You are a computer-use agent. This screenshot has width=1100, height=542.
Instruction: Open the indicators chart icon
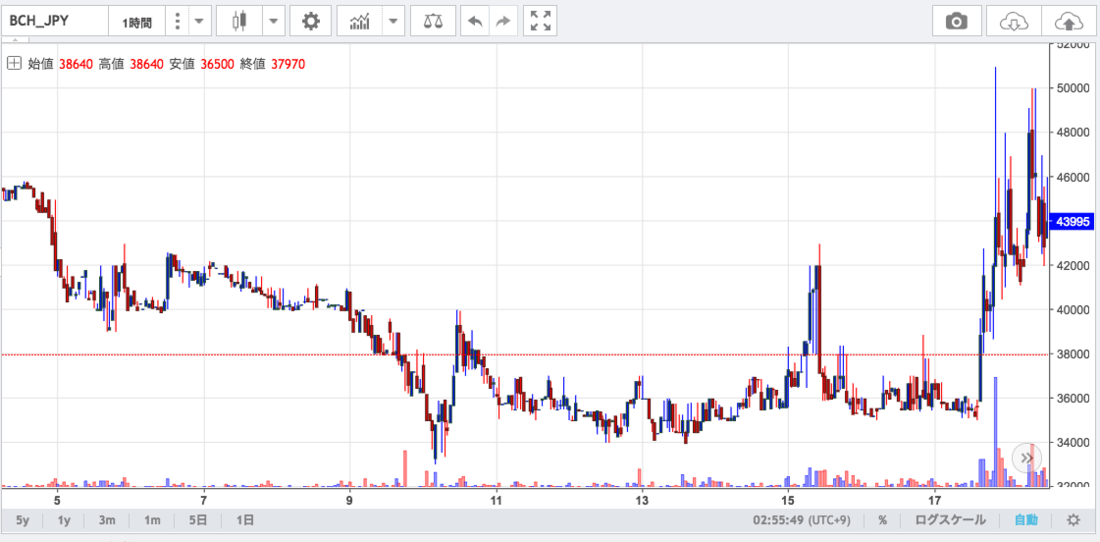pyautogui.click(x=361, y=21)
